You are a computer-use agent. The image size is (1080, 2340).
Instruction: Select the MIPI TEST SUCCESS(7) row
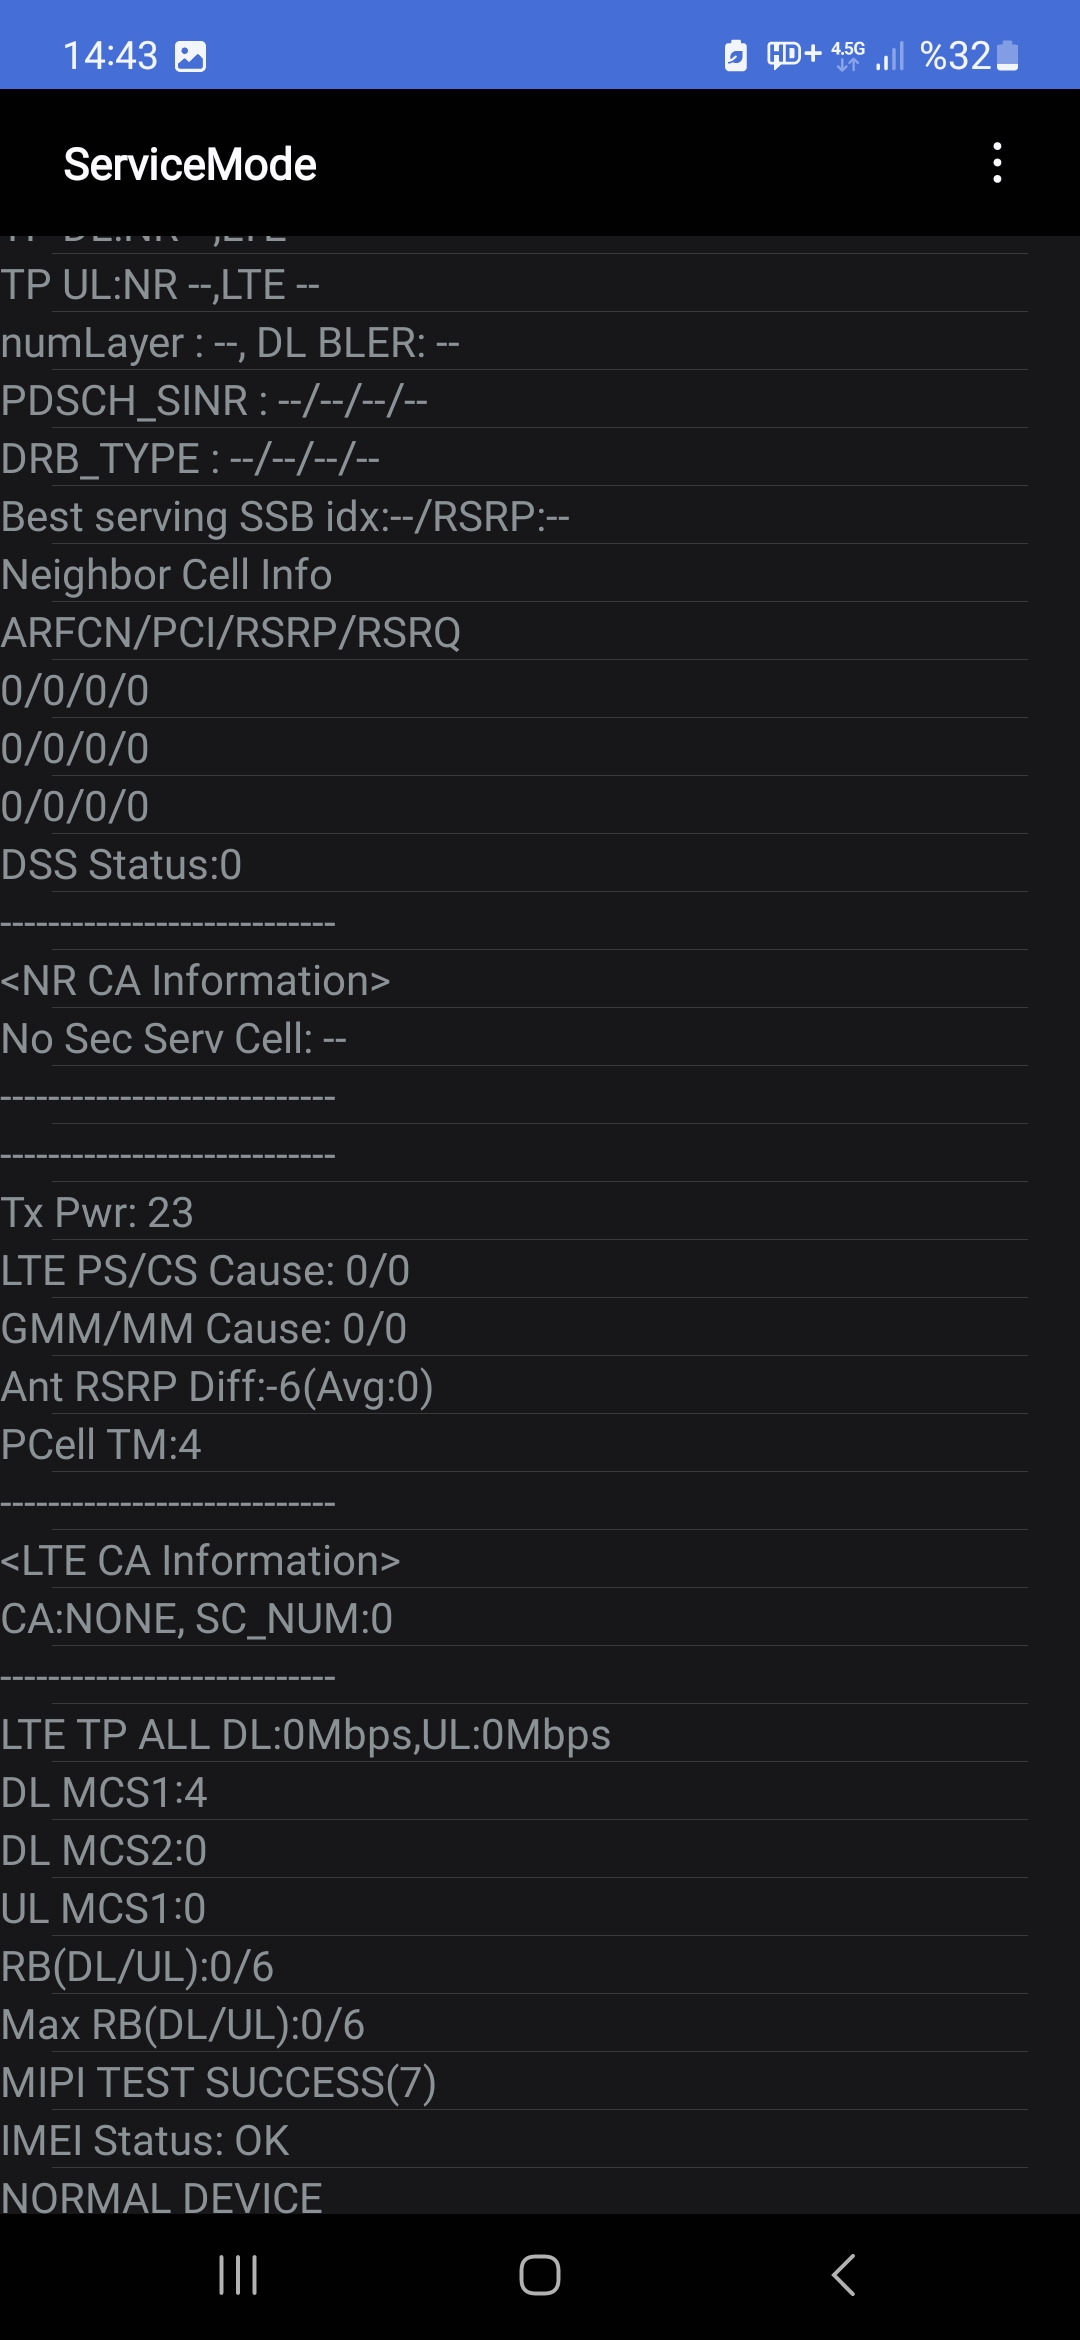pos(514,2082)
